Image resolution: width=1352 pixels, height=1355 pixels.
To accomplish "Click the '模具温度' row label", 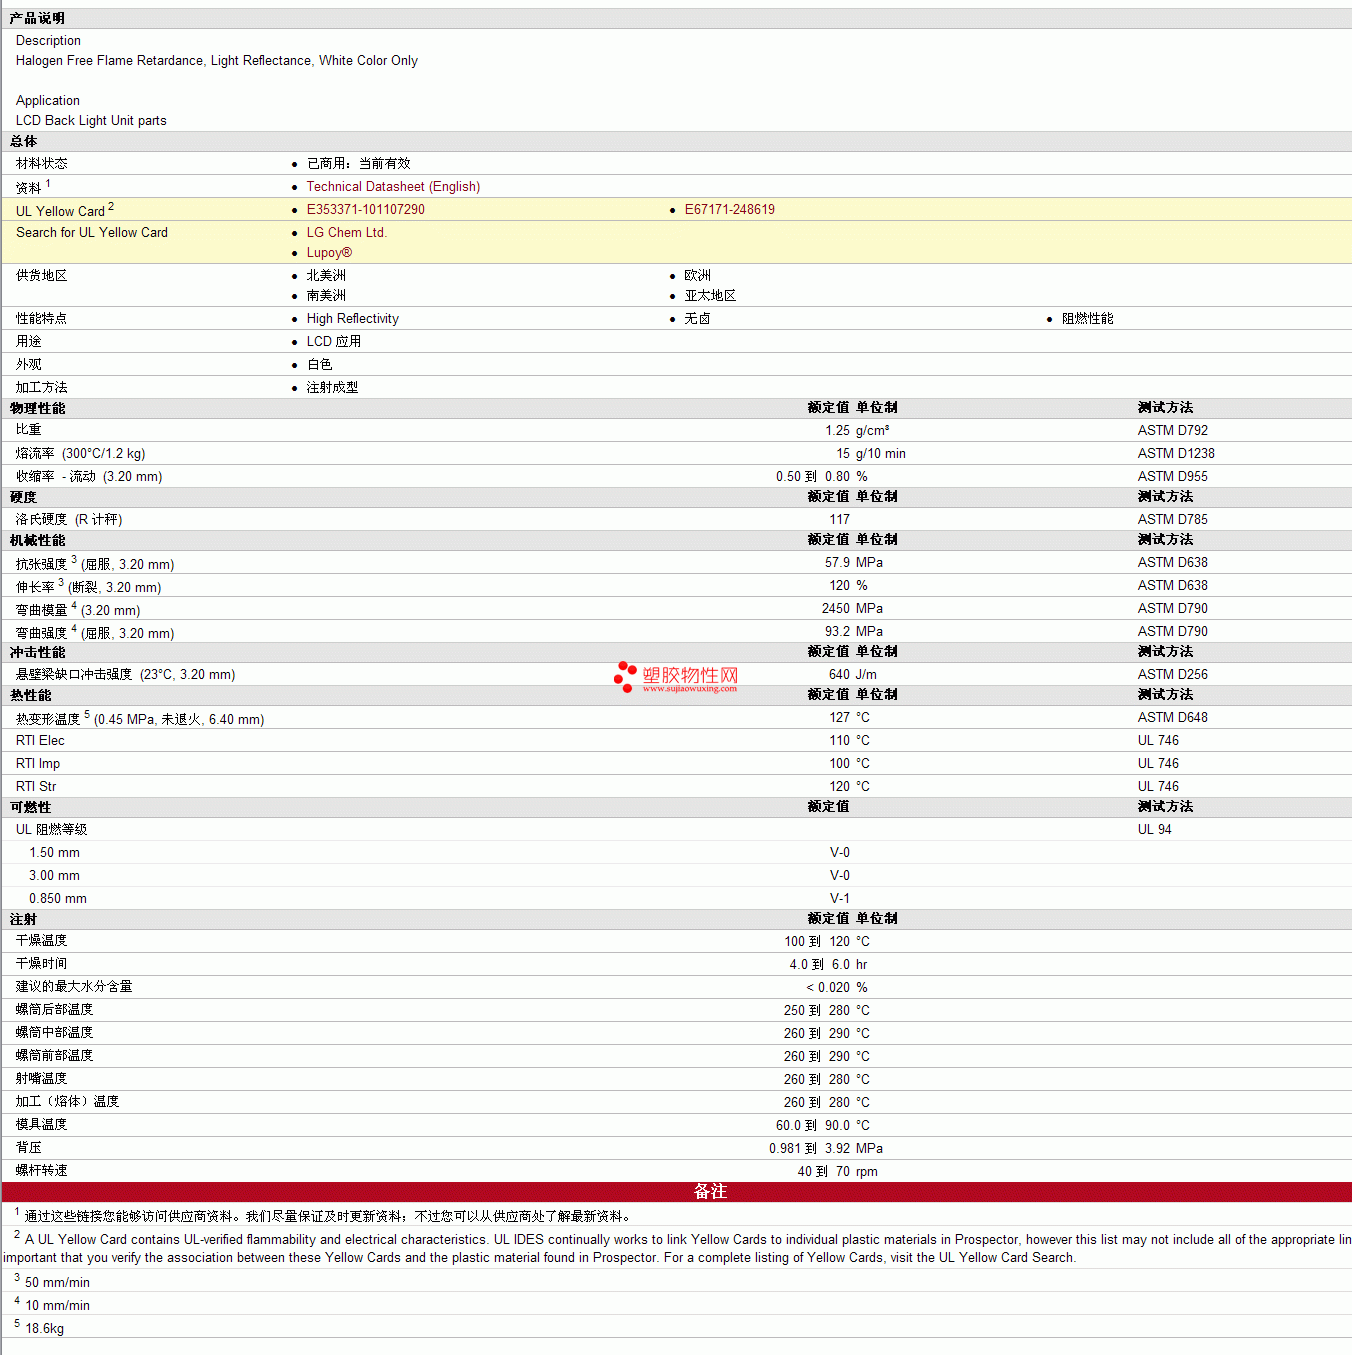I will (41, 1124).
